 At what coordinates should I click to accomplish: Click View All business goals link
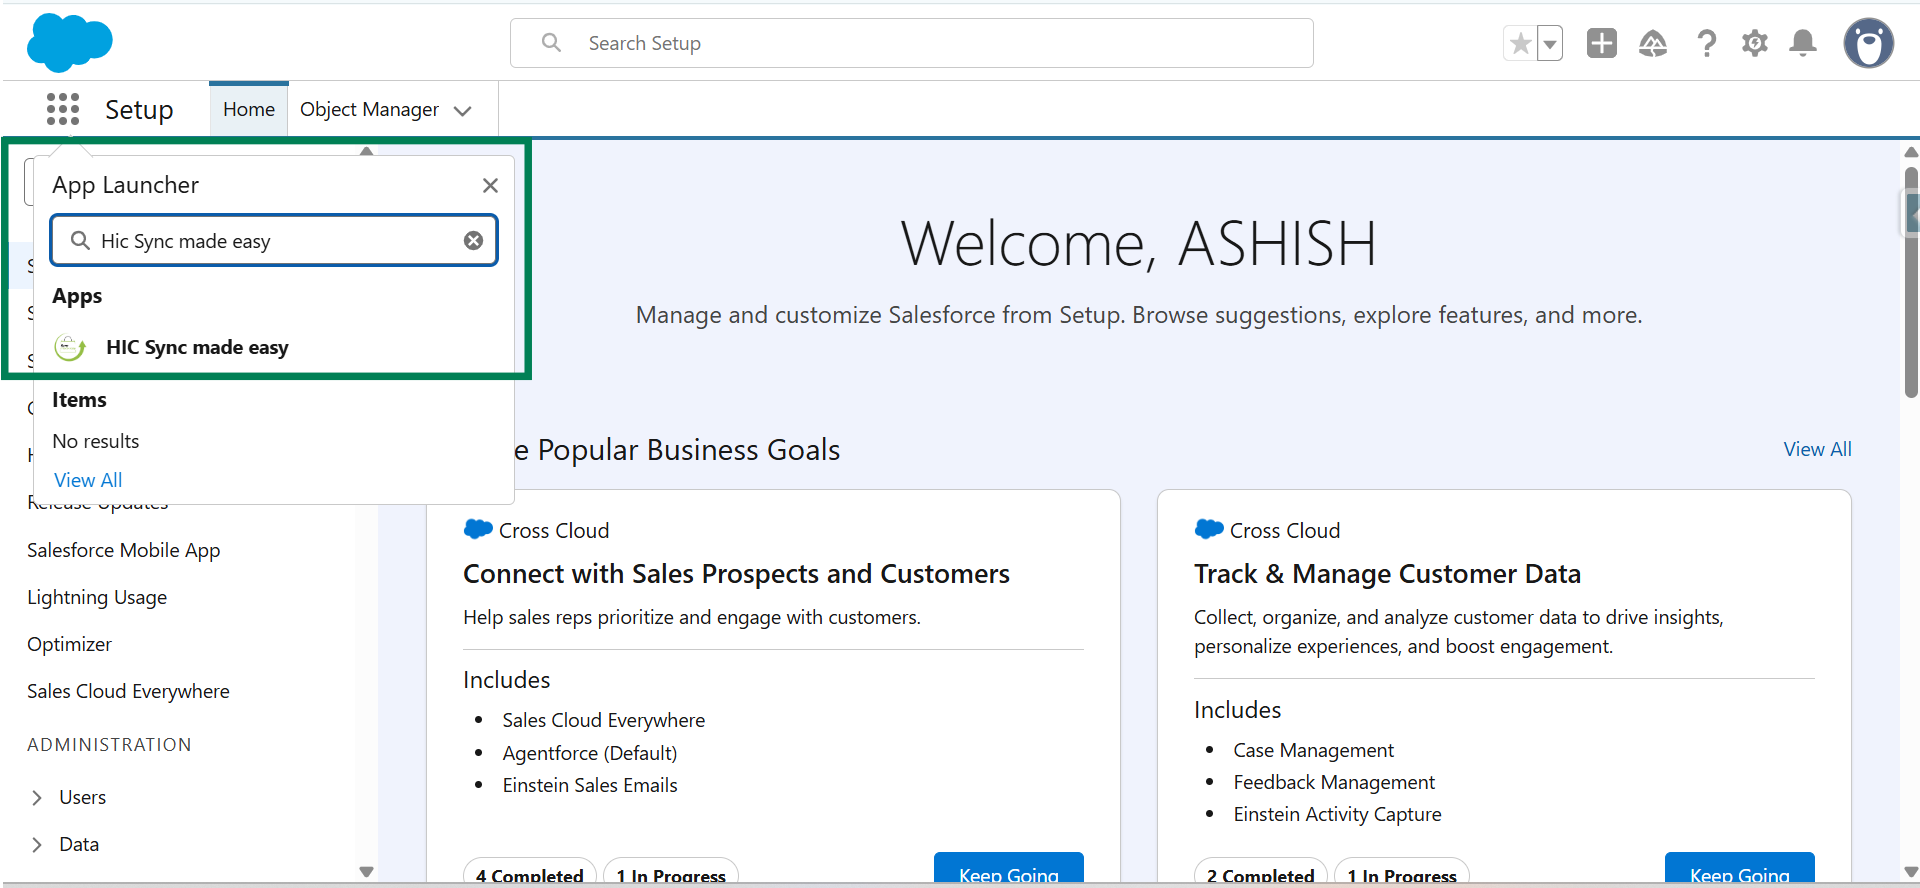click(x=1817, y=450)
